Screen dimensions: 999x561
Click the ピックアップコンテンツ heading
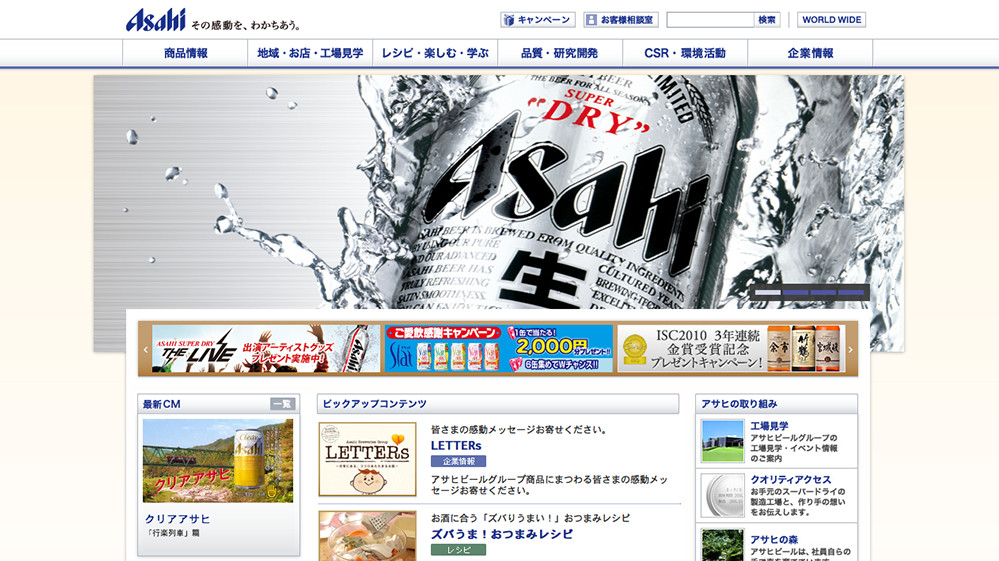[x=375, y=404]
